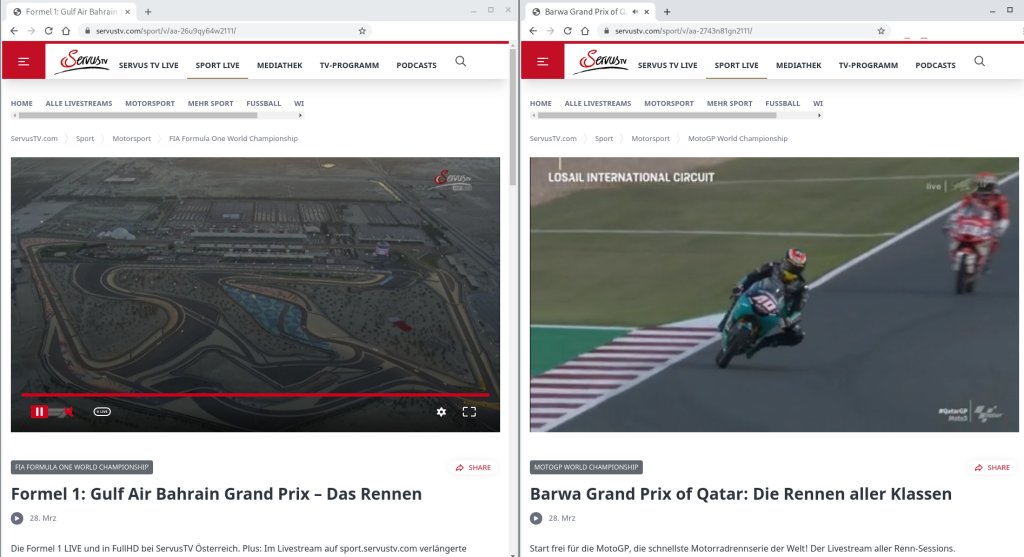Click HOME sub-nav in left window
Image resolution: width=1024 pixels, height=557 pixels.
(x=22, y=103)
